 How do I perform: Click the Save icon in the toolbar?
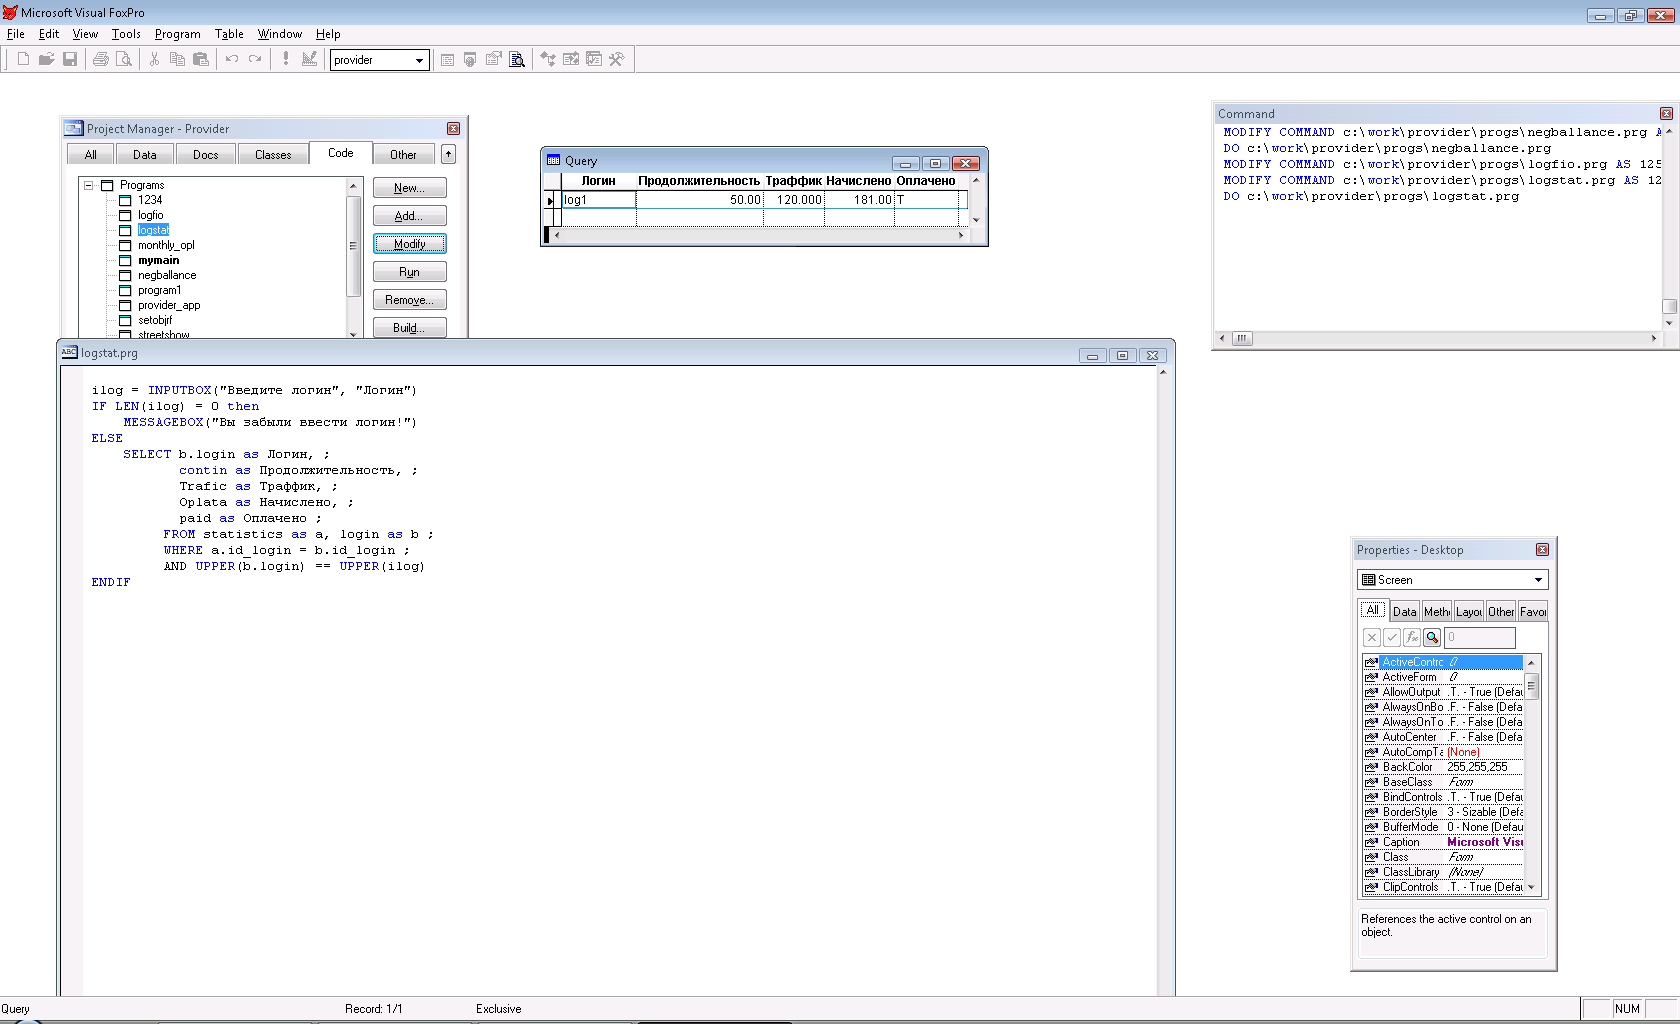[x=70, y=60]
